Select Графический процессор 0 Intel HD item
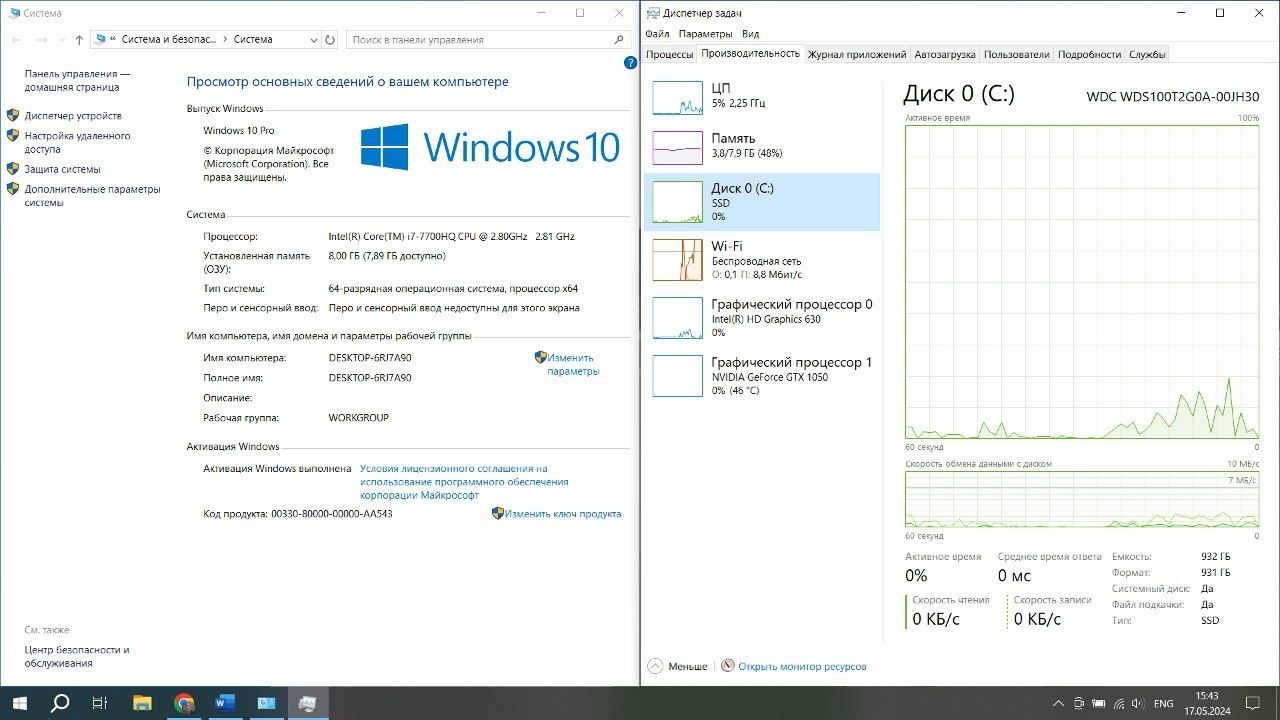The width and height of the screenshot is (1280, 720). pos(763,318)
